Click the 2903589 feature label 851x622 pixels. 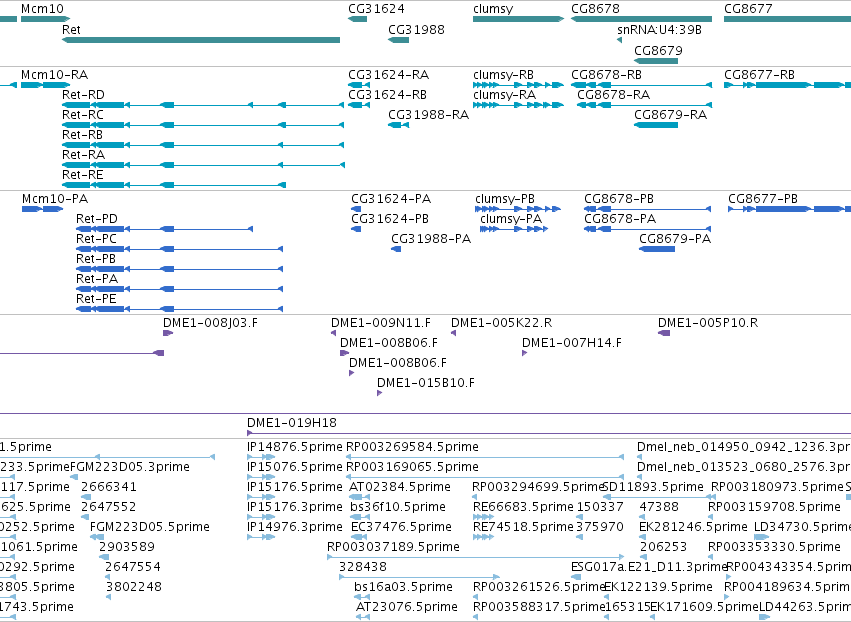(x=126, y=547)
